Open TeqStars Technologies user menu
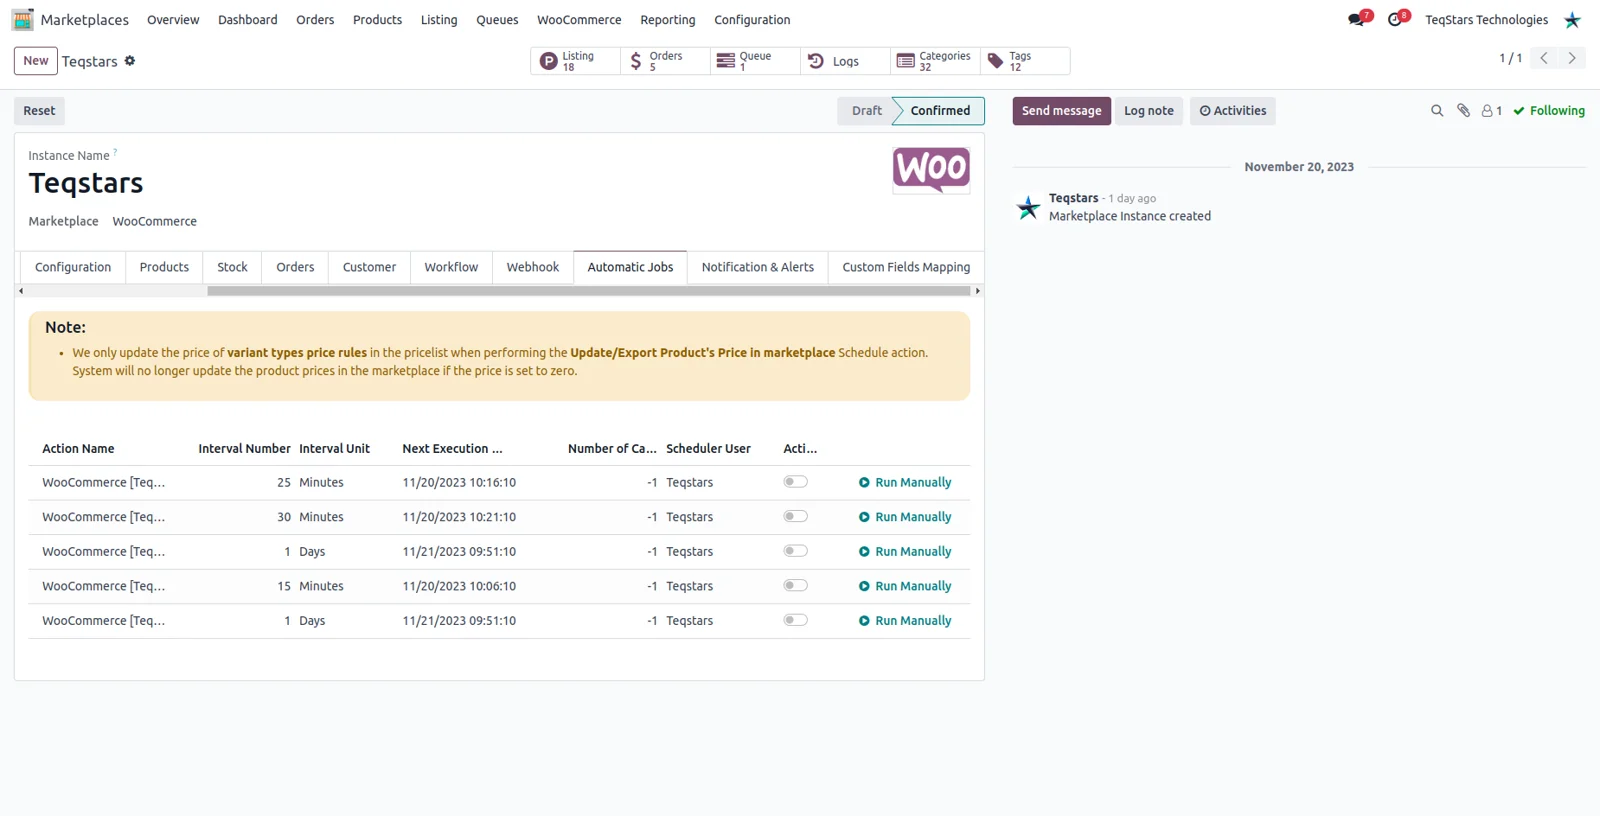The image size is (1600, 816). 1486,20
